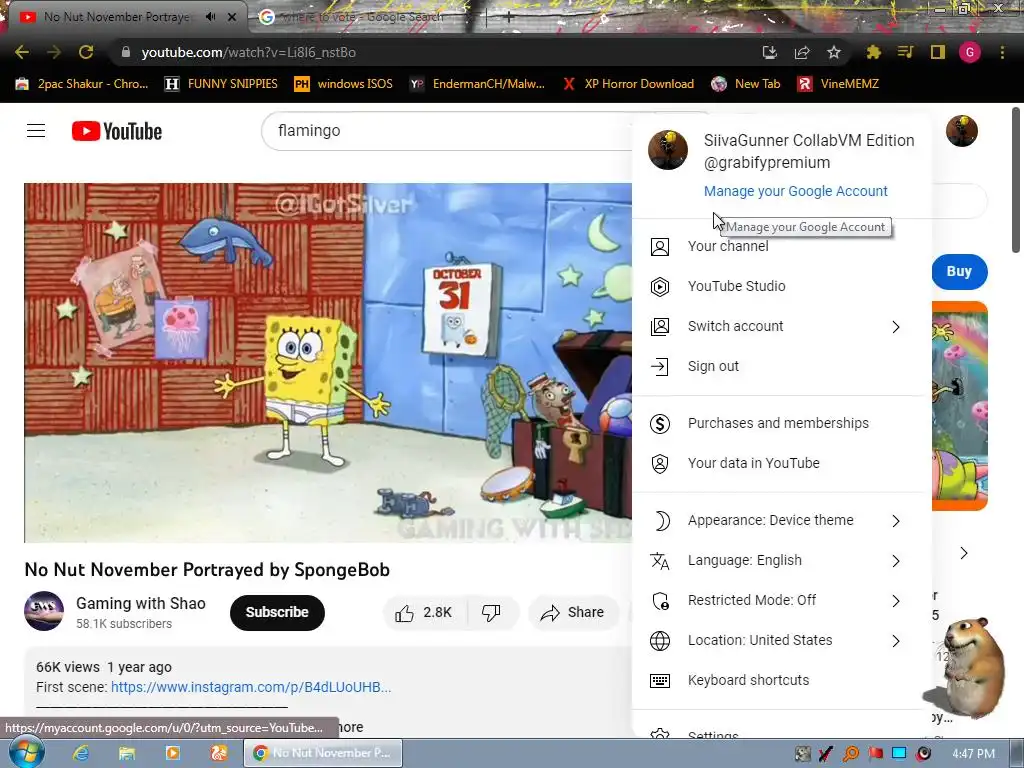Image resolution: width=1024 pixels, height=768 pixels.
Task: Open the YouTube hamburger guide menu
Action: click(36, 131)
